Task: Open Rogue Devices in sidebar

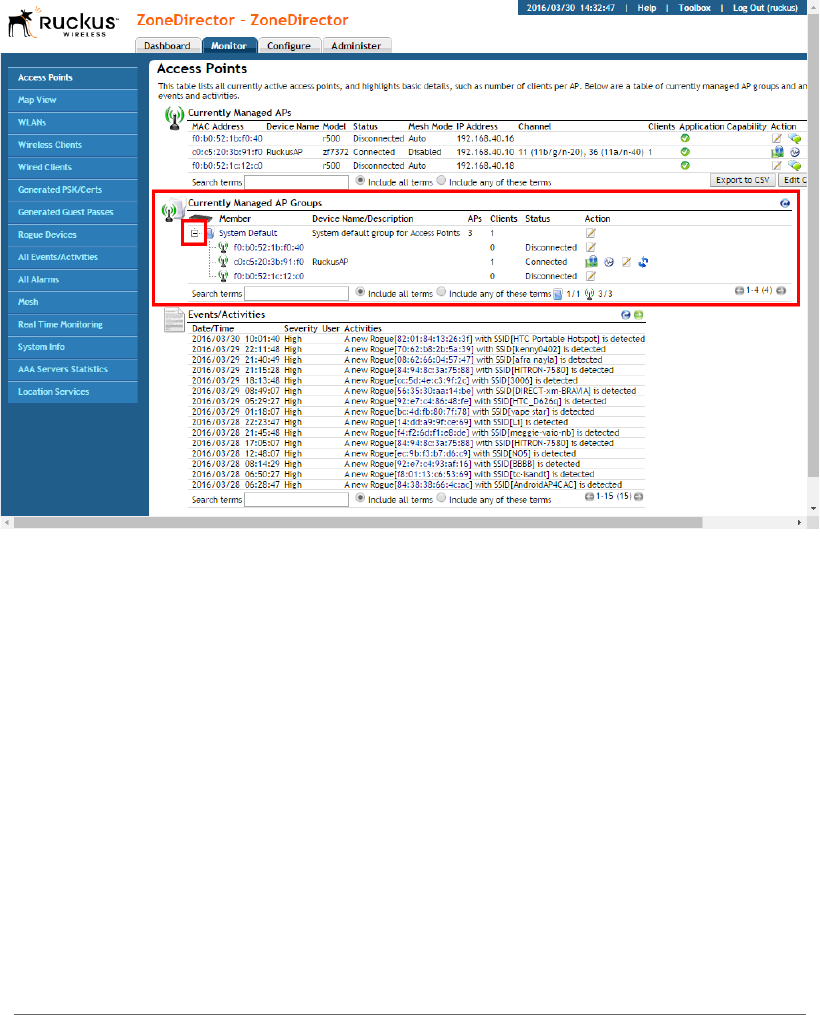Action: click(x=72, y=235)
